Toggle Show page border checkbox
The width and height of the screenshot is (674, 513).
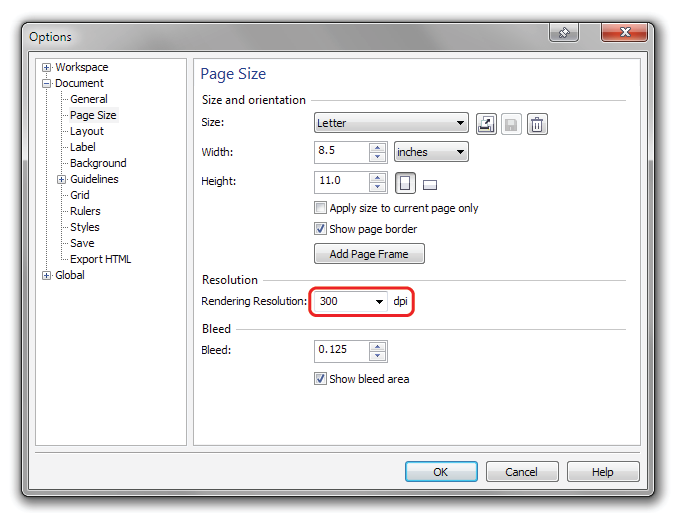pos(320,229)
